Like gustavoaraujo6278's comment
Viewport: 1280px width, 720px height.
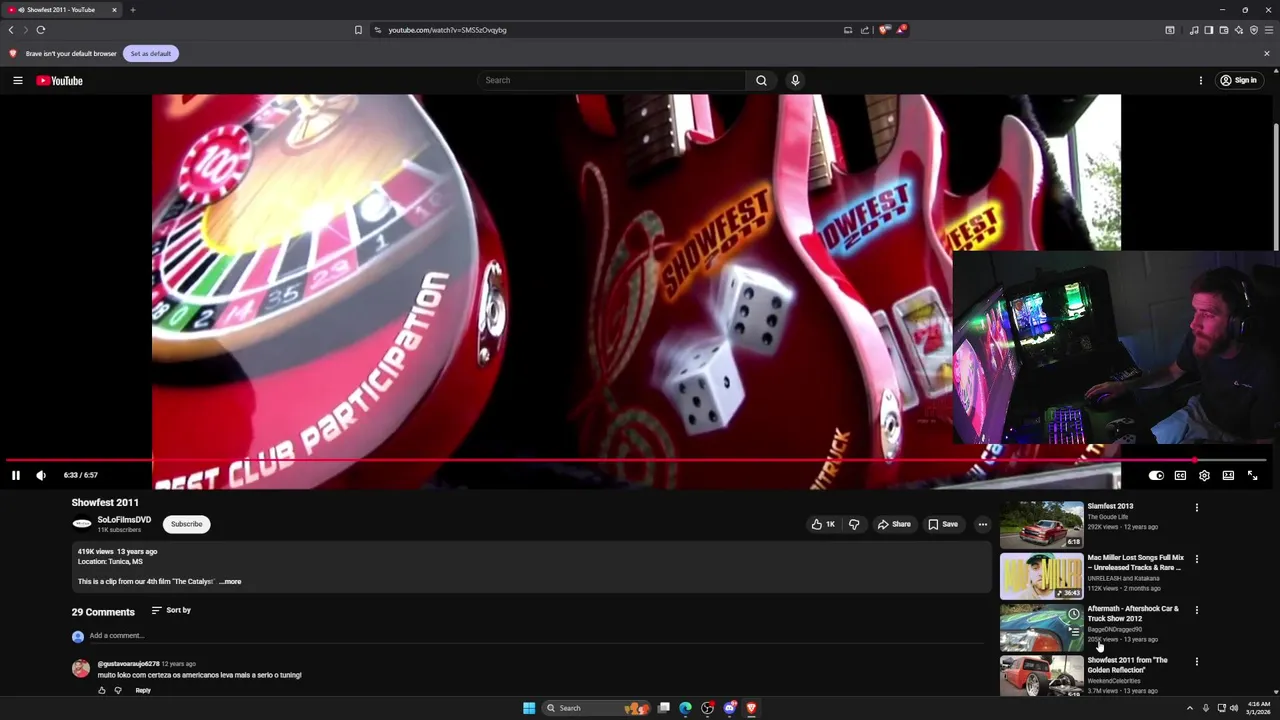[x=101, y=690]
